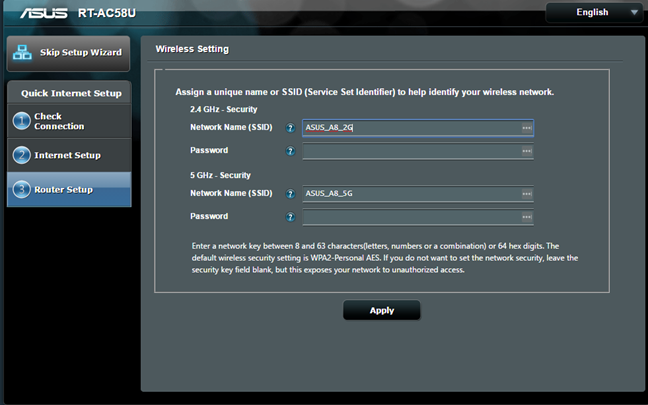Click the ellipsis icon in 5 GHz Password field

[x=526, y=217]
